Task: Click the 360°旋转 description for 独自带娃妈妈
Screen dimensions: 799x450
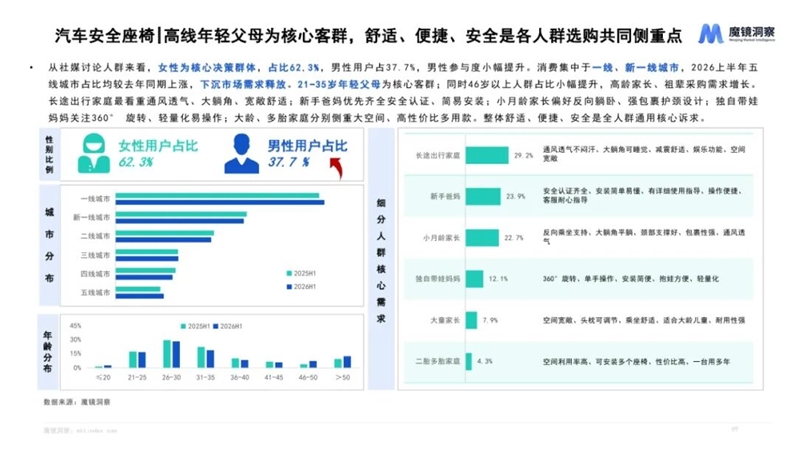Action: (x=631, y=279)
